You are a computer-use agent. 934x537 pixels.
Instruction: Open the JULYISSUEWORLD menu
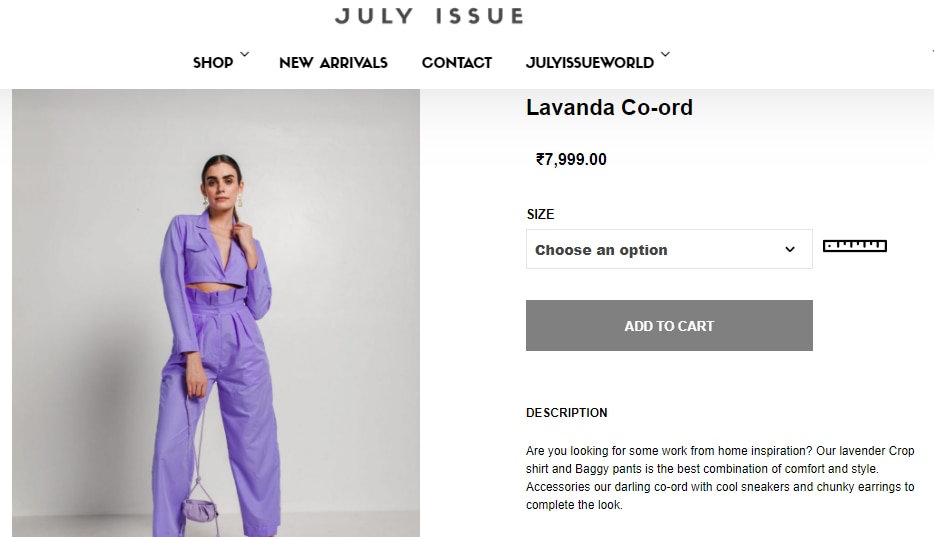click(x=590, y=63)
